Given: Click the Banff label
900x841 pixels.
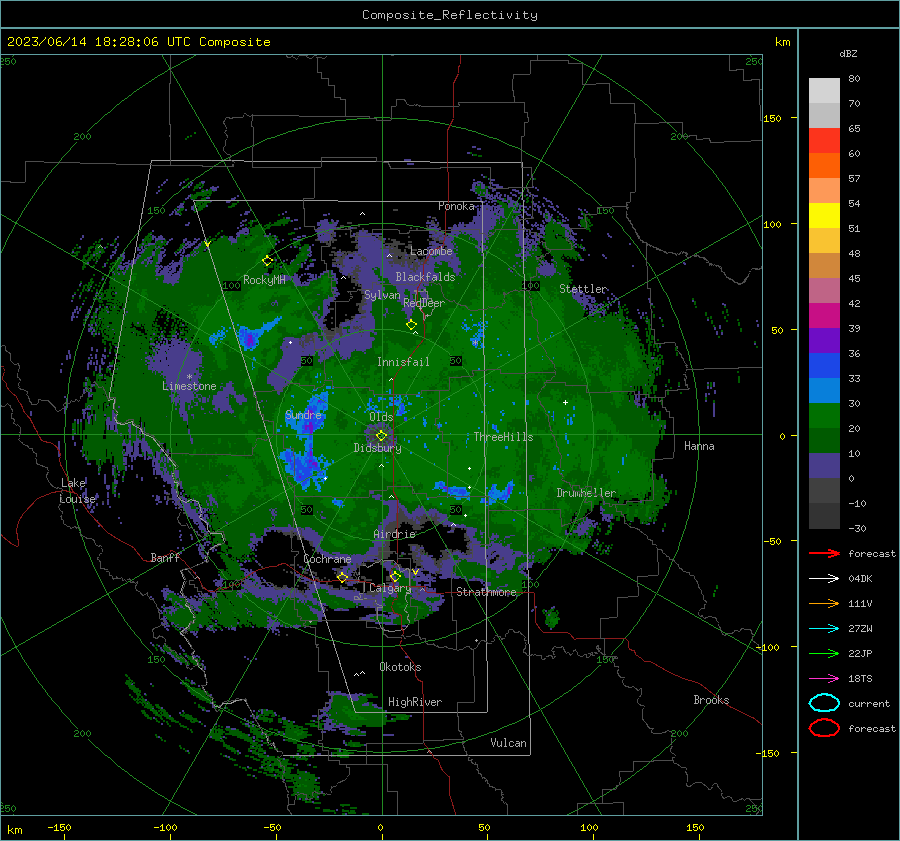Looking at the screenshot, I should click(x=165, y=557).
